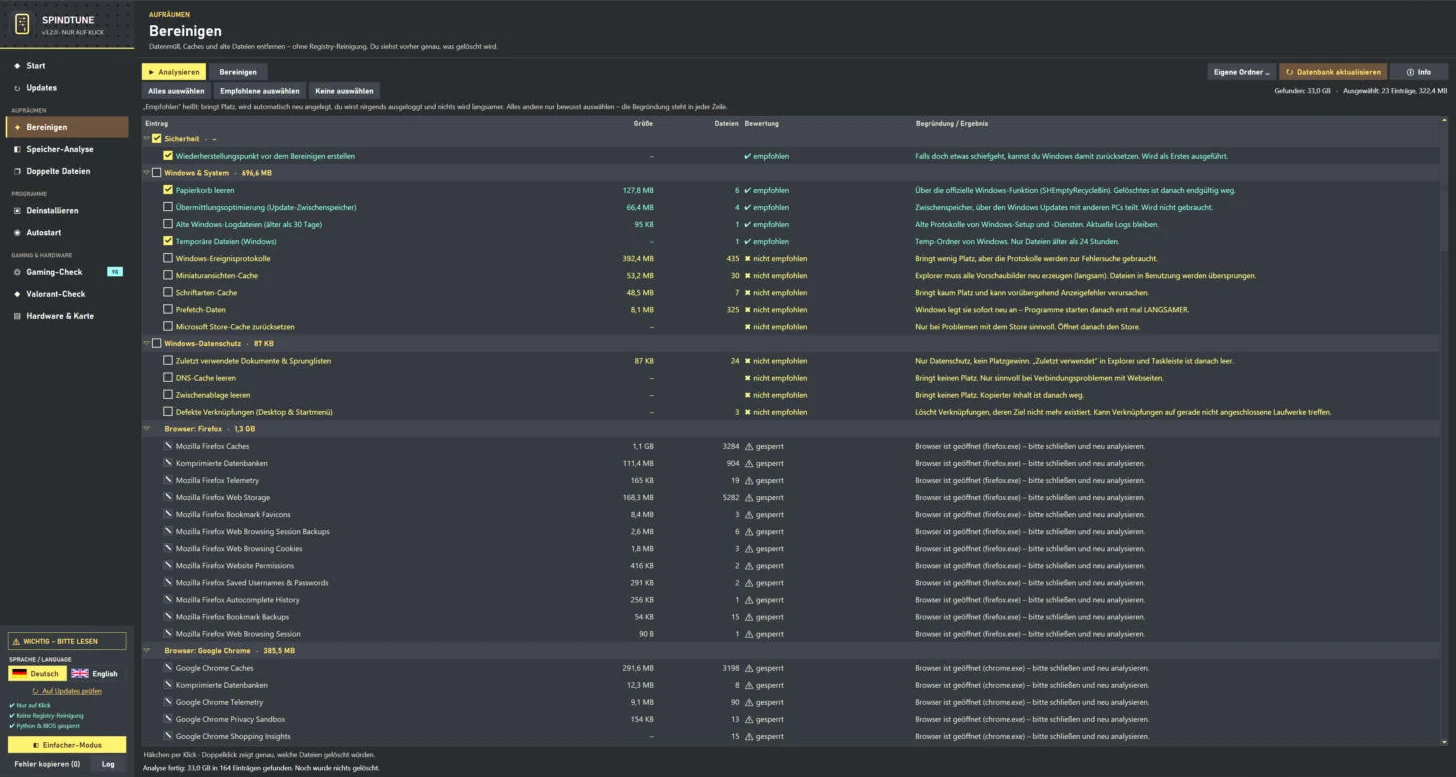1456x777 pixels.
Task: Click the locked icon beside Mozilla Firefox Bookmark Favicons
Action: (168, 514)
